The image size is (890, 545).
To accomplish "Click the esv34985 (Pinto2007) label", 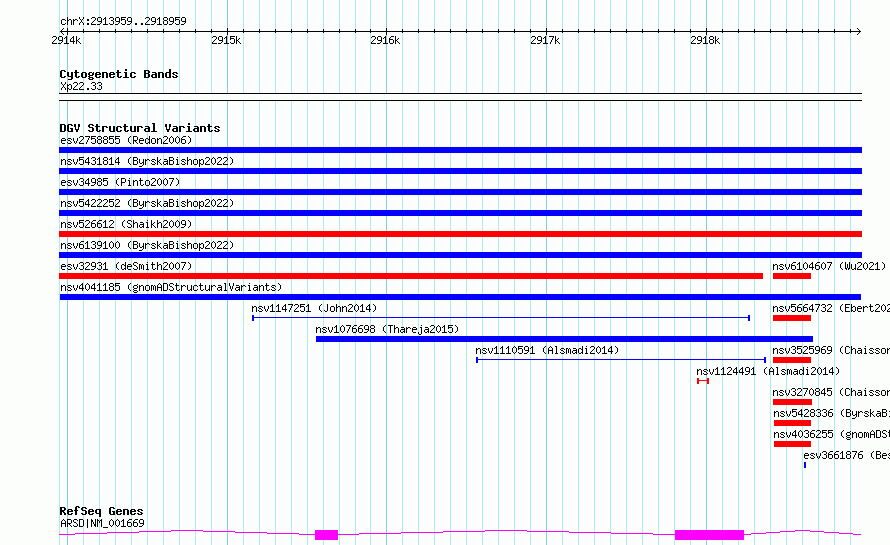I will 120,182.
